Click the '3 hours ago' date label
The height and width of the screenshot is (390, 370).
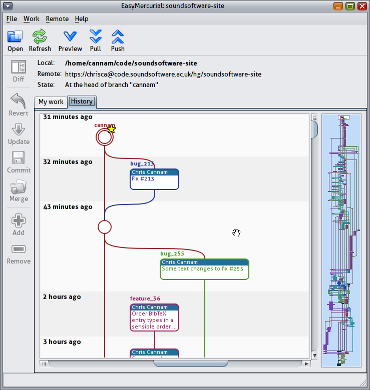point(62,342)
